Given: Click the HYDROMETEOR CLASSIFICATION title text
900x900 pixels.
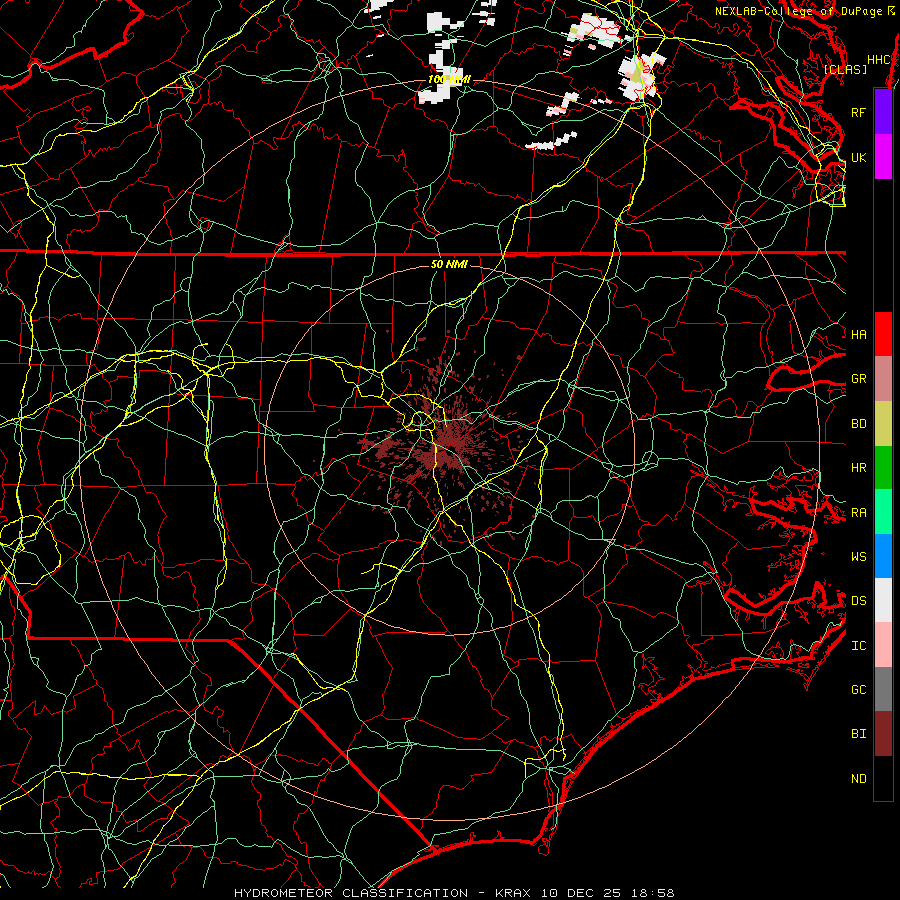Looking at the screenshot, I should [351, 893].
